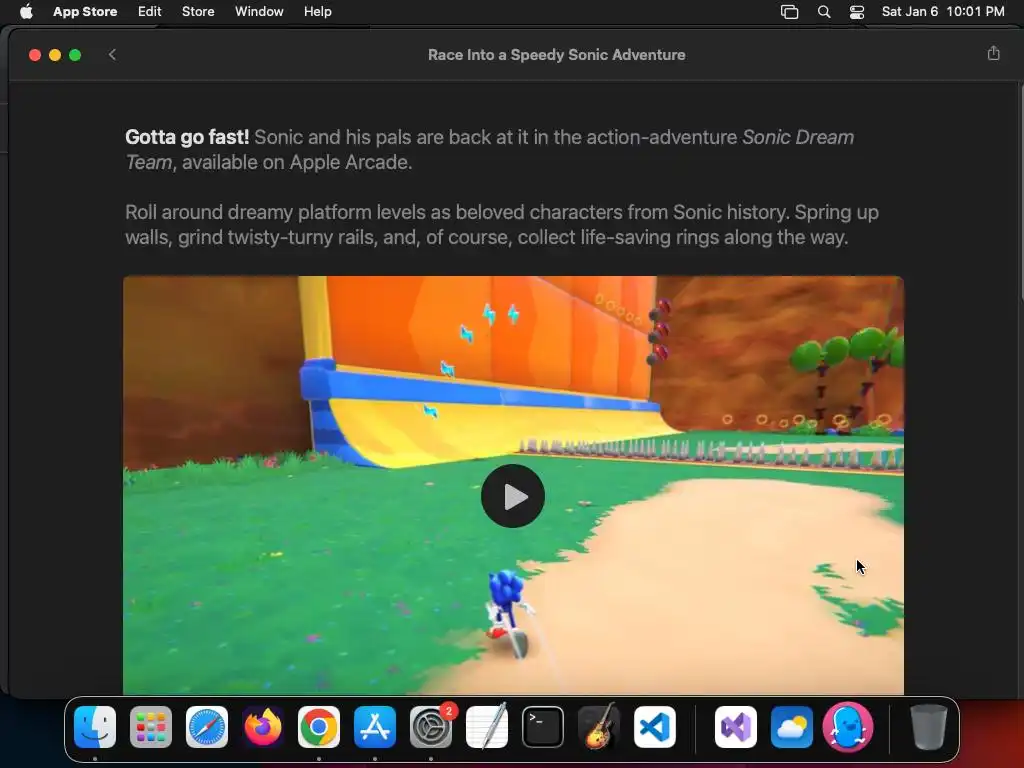Open the Store menu

click(x=198, y=12)
